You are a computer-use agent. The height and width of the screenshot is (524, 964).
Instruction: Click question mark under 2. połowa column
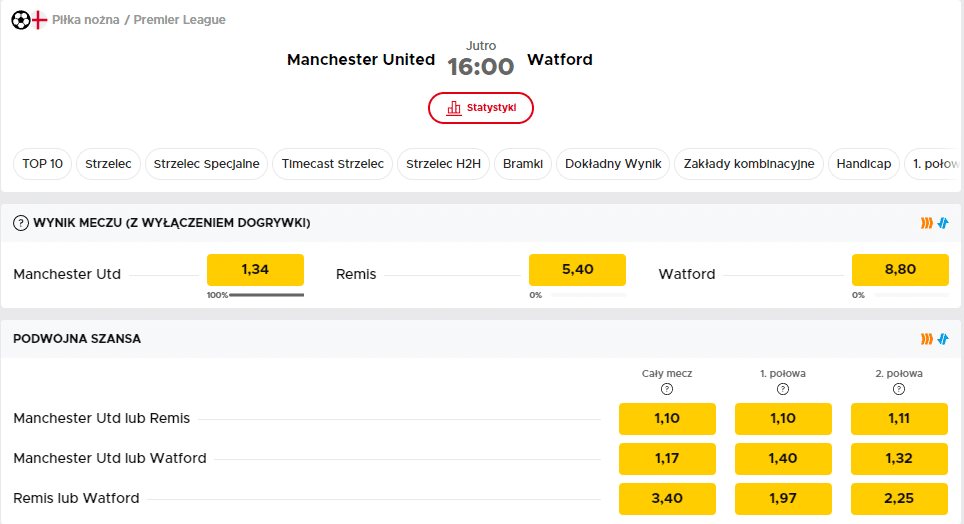[899, 390]
